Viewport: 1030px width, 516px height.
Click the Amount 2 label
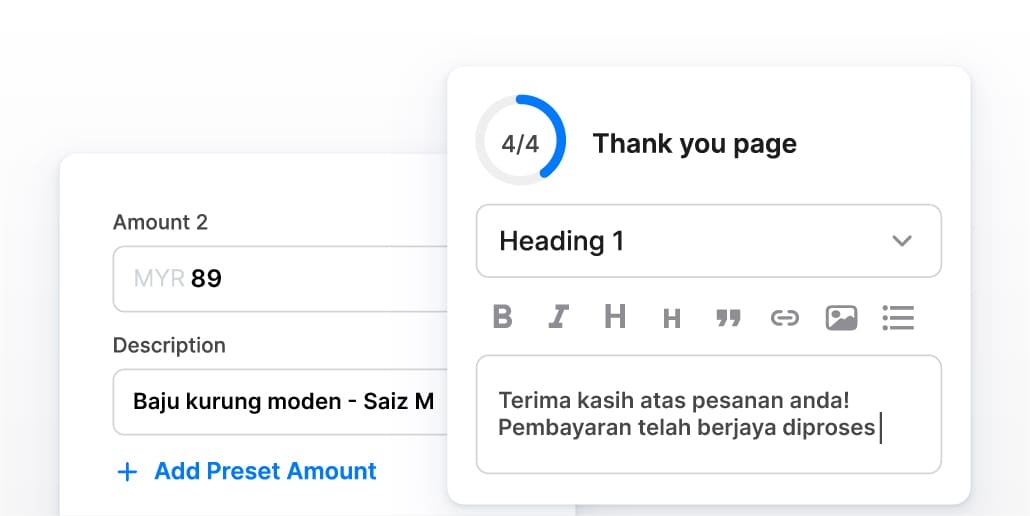coord(160,222)
